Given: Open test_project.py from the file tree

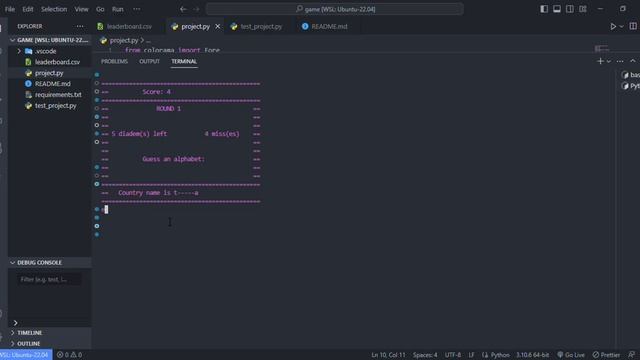Looking at the screenshot, I should coord(56,106).
